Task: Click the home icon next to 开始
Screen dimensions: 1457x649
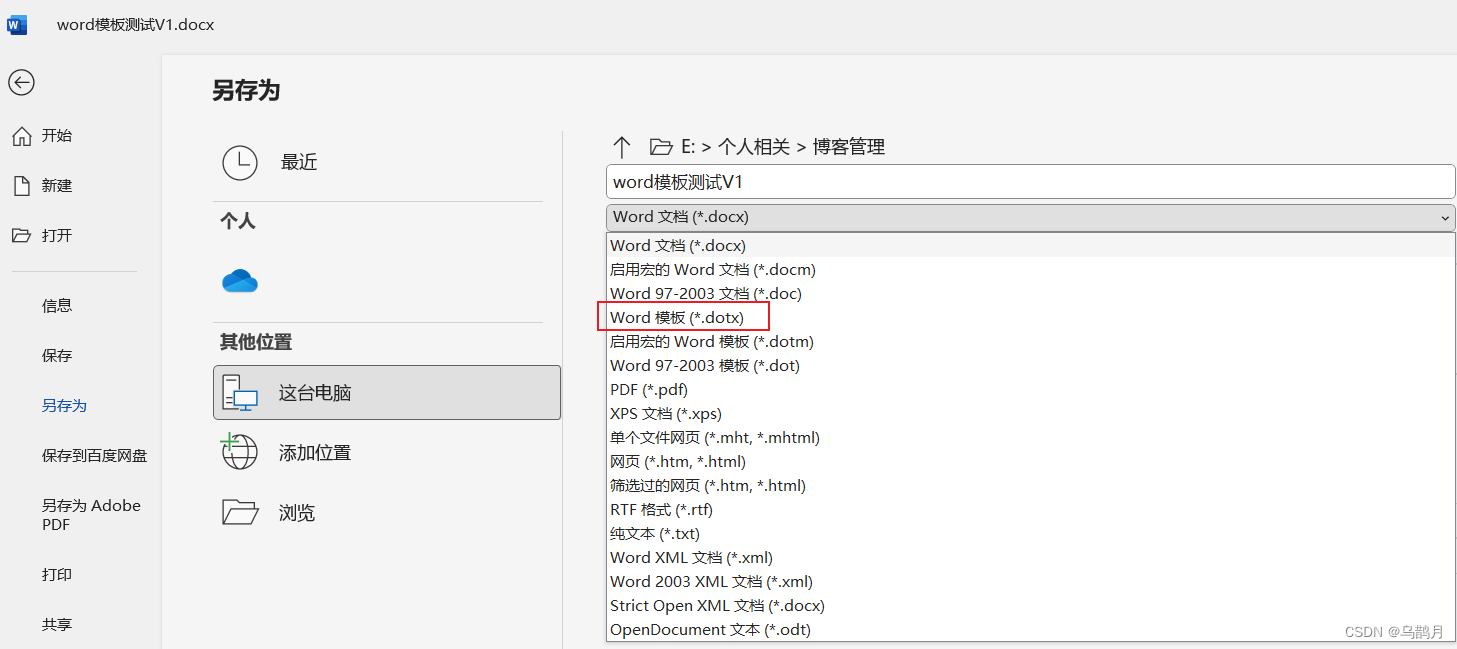Action: [21, 136]
